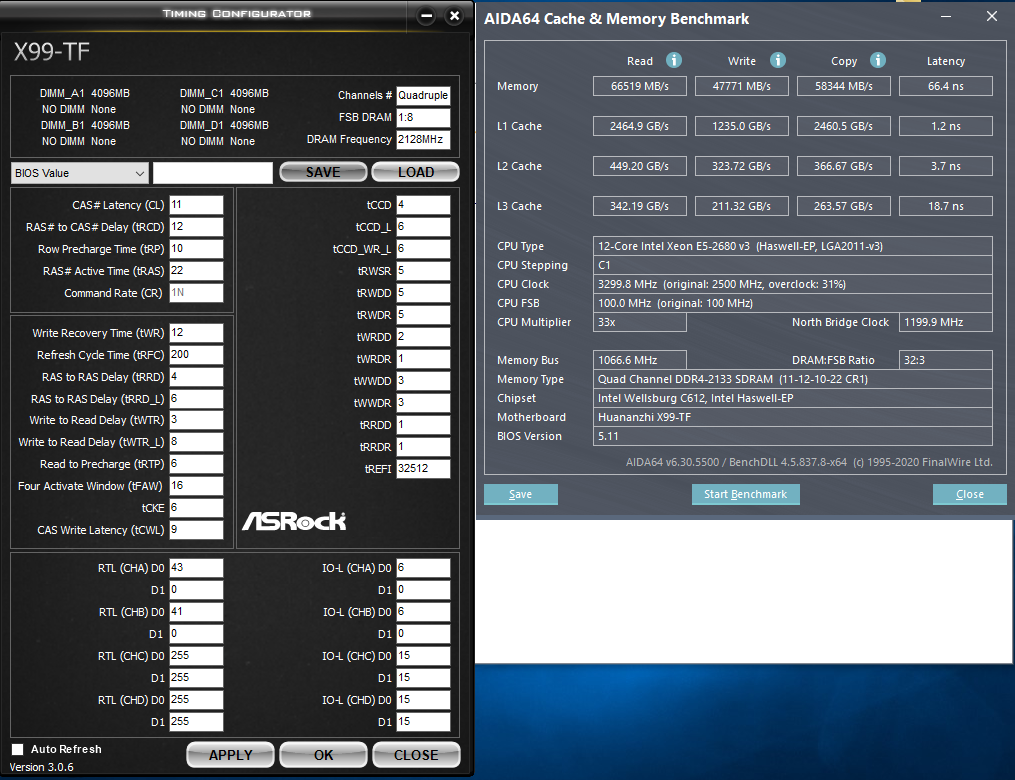This screenshot has width=1015, height=780.
Task: Close the AIDA64 benchmark window with X
Action: 992,16
